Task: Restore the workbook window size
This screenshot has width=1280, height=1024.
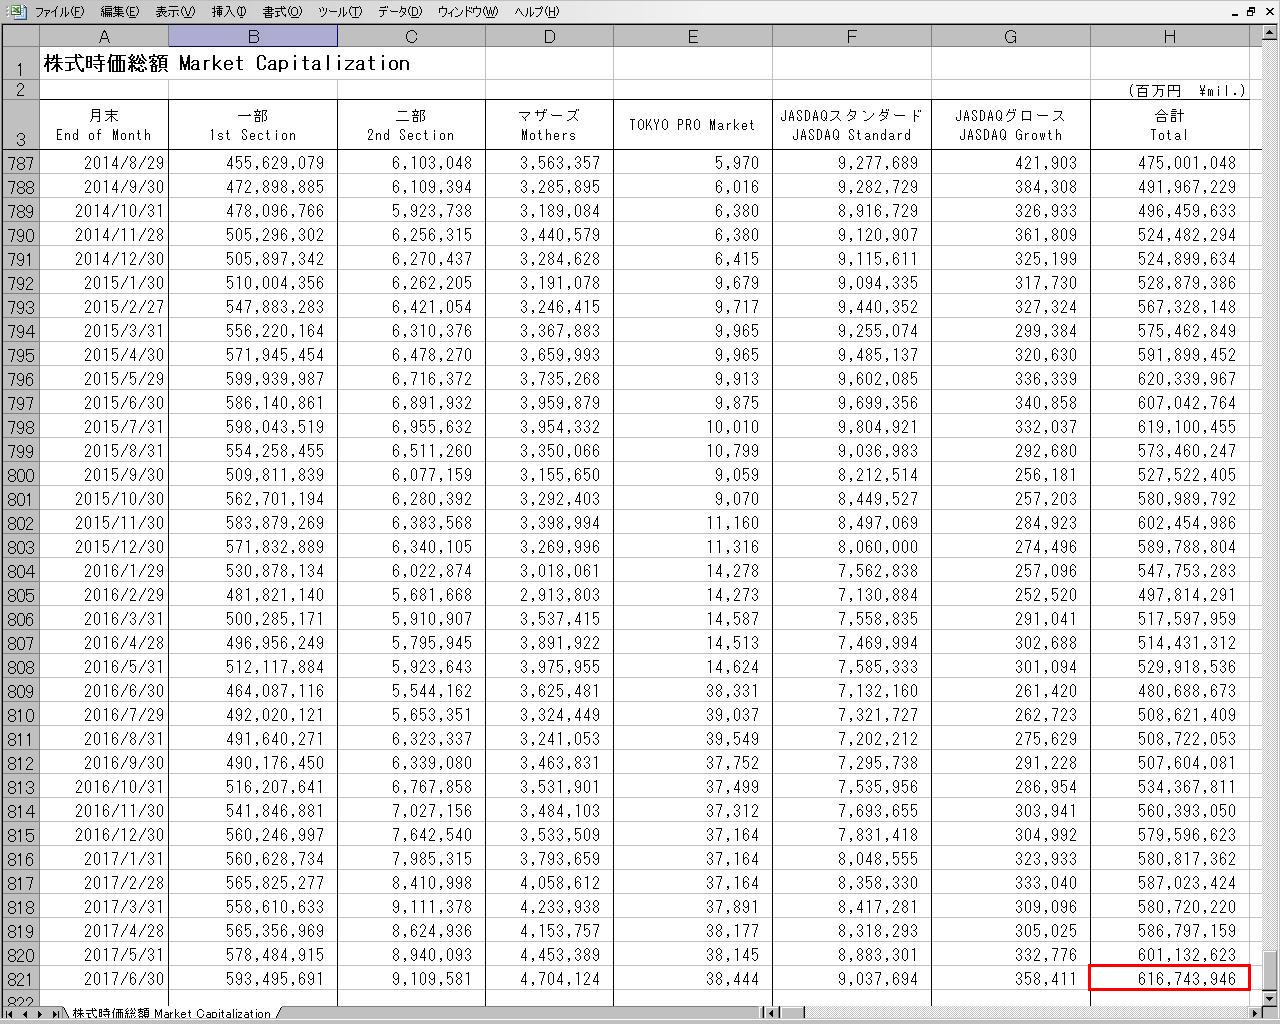Action: pyautogui.click(x=1251, y=12)
